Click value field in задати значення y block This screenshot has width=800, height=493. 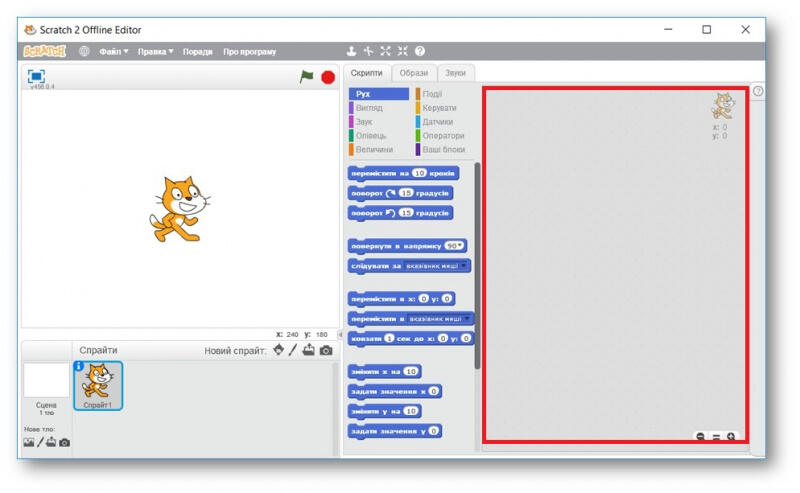pos(434,431)
